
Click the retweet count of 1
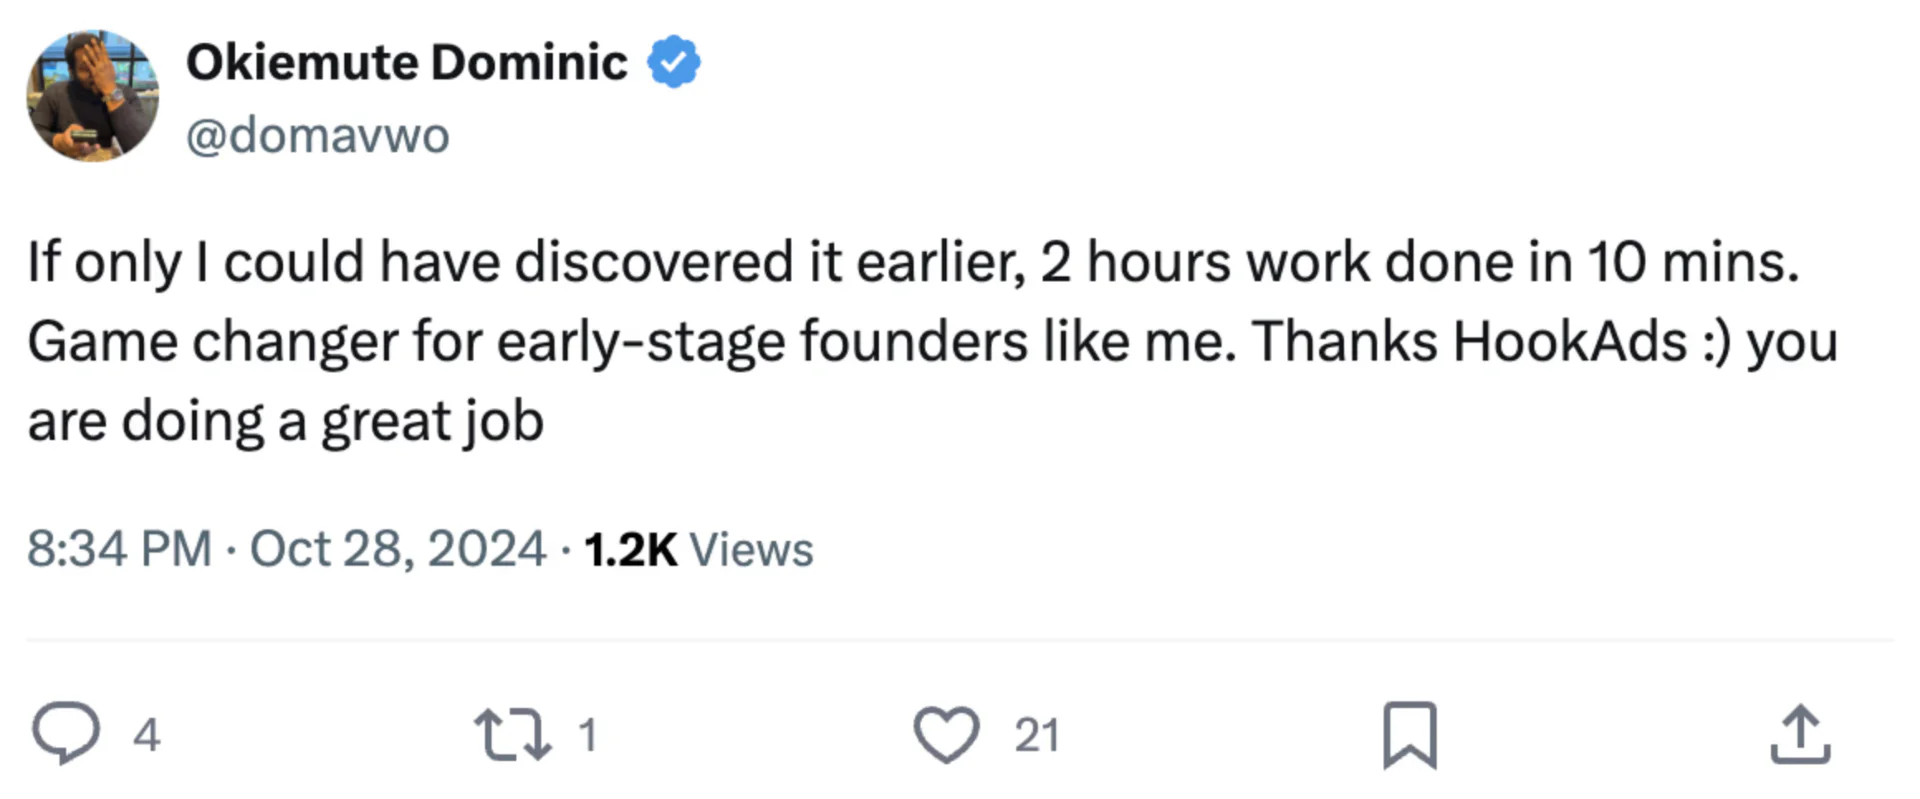(x=588, y=735)
